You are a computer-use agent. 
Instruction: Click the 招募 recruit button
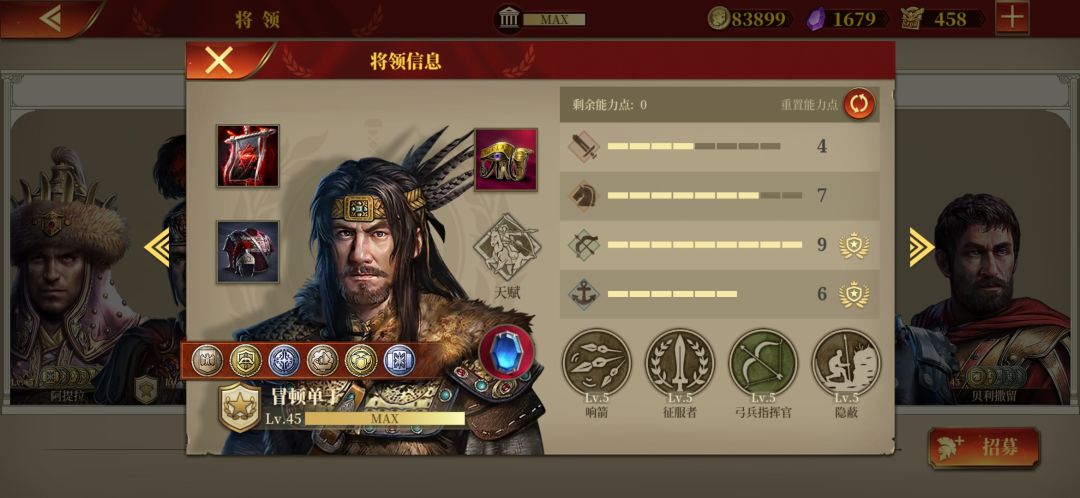pos(984,447)
